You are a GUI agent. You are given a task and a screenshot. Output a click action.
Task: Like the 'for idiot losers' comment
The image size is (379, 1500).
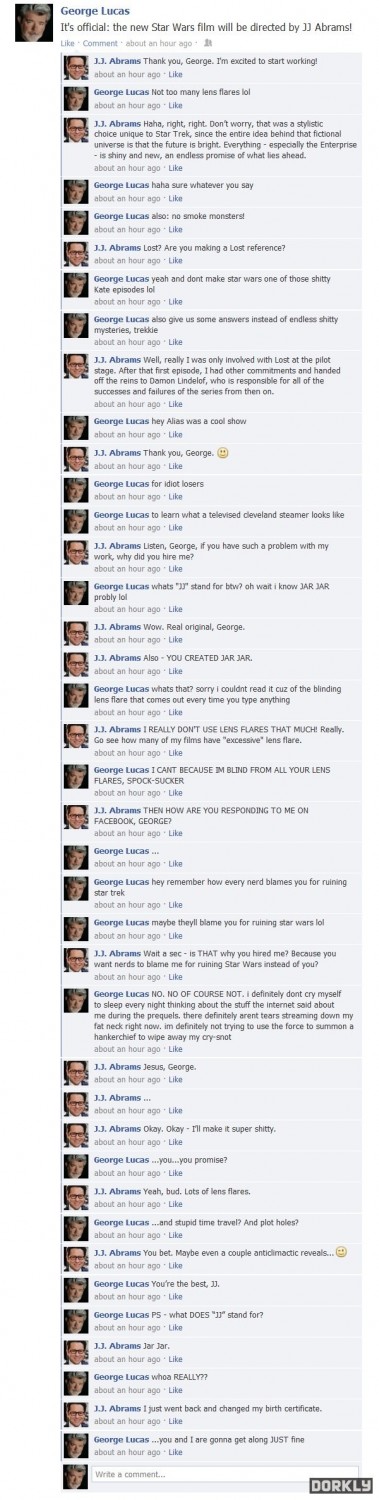coord(175,495)
